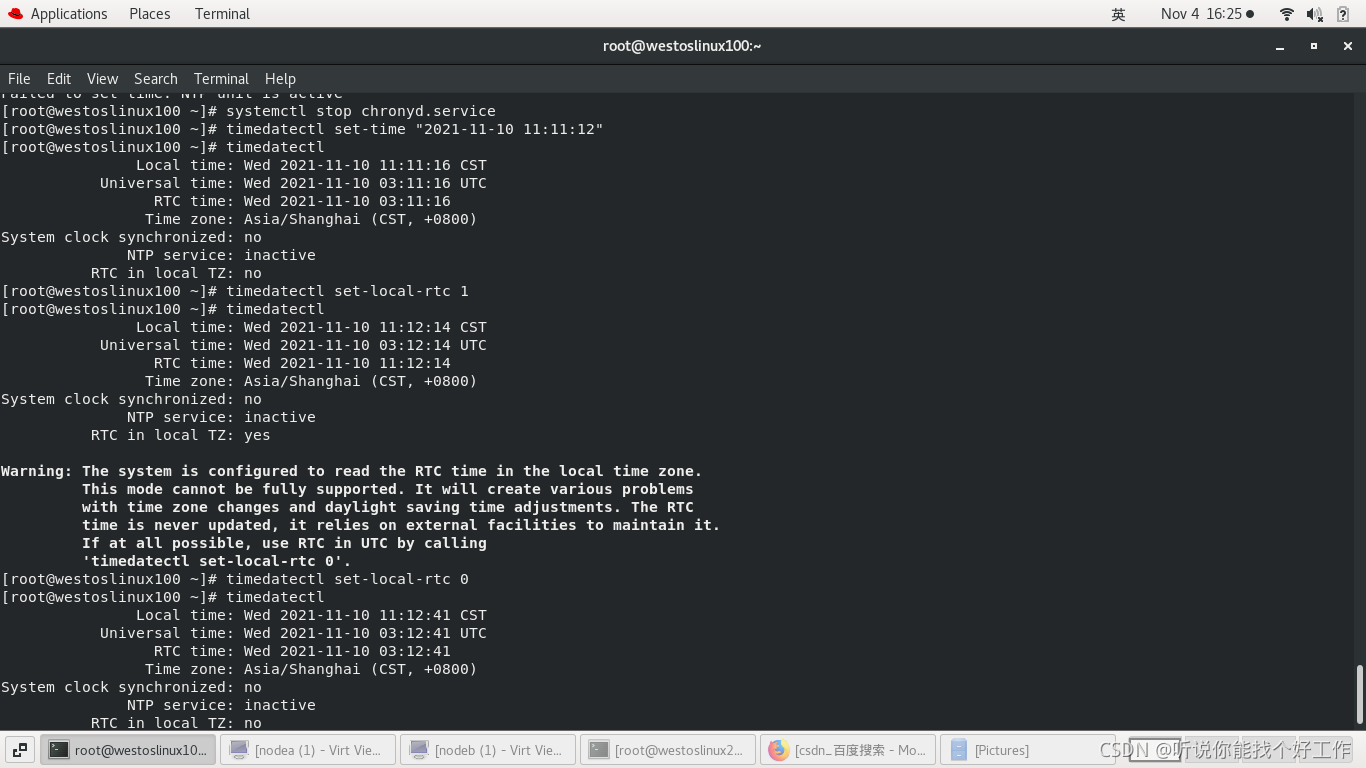Open the Terminal menu in top panel
This screenshot has width=1366, height=768.
point(222,14)
